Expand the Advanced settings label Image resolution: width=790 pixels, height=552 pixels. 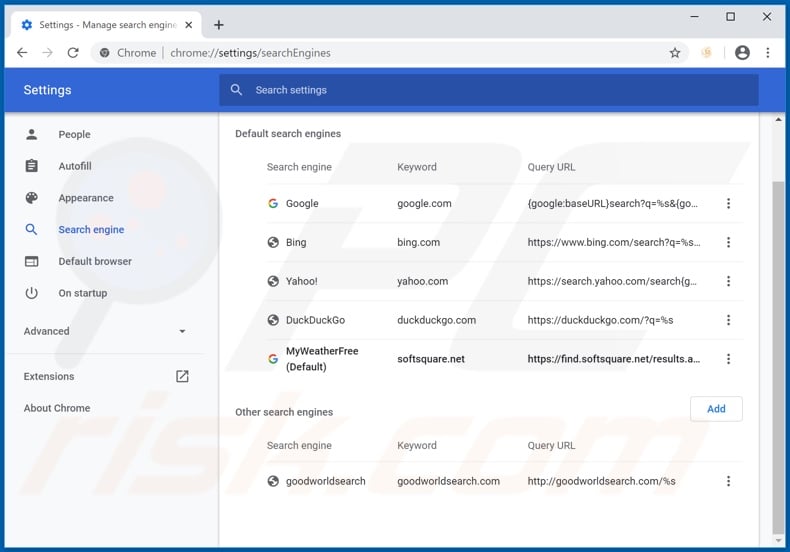(x=46, y=331)
